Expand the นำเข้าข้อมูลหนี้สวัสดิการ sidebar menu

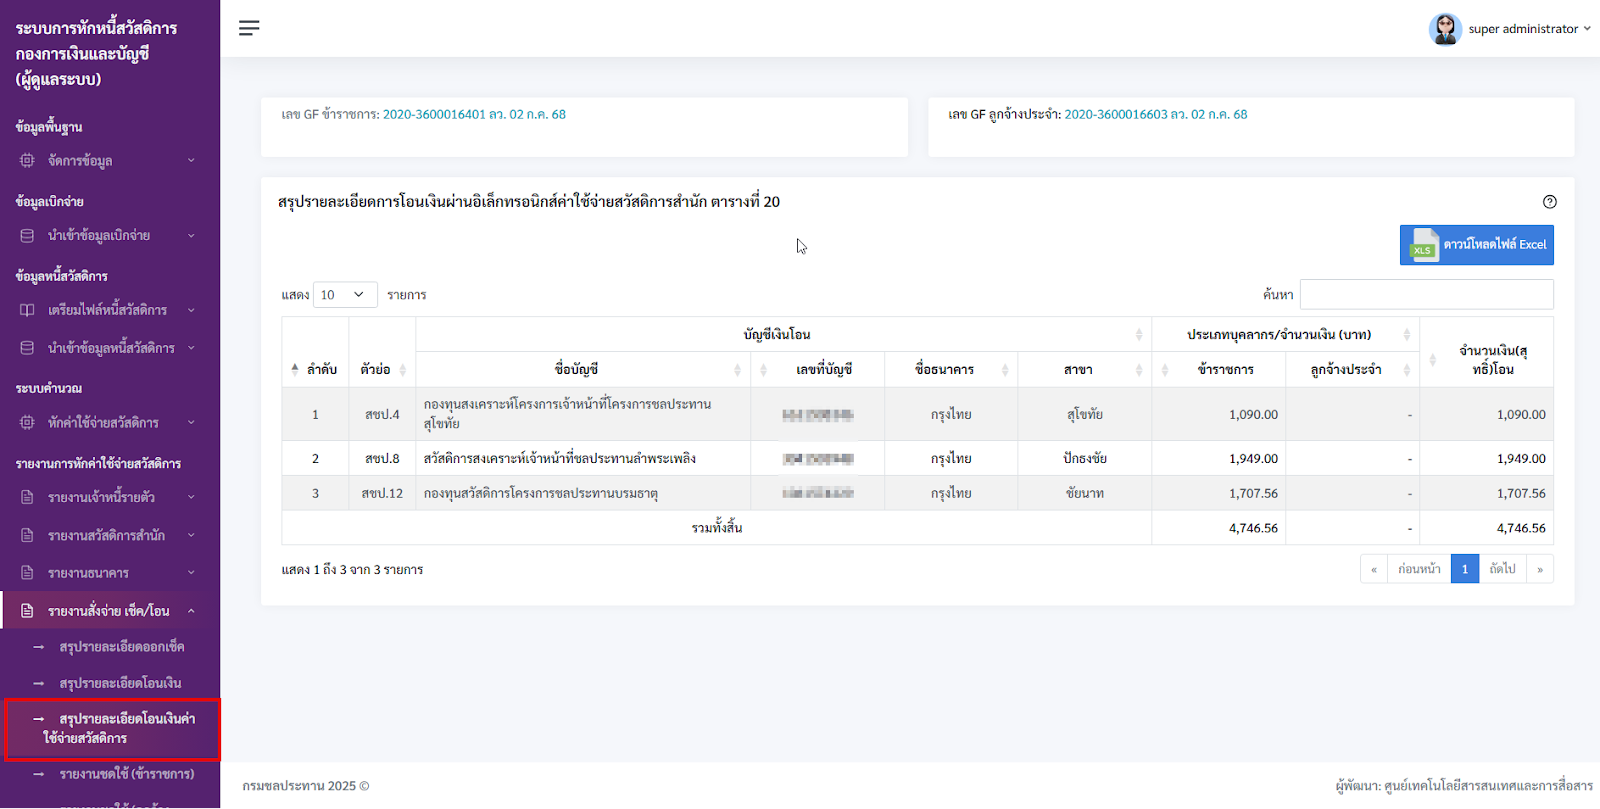point(110,348)
